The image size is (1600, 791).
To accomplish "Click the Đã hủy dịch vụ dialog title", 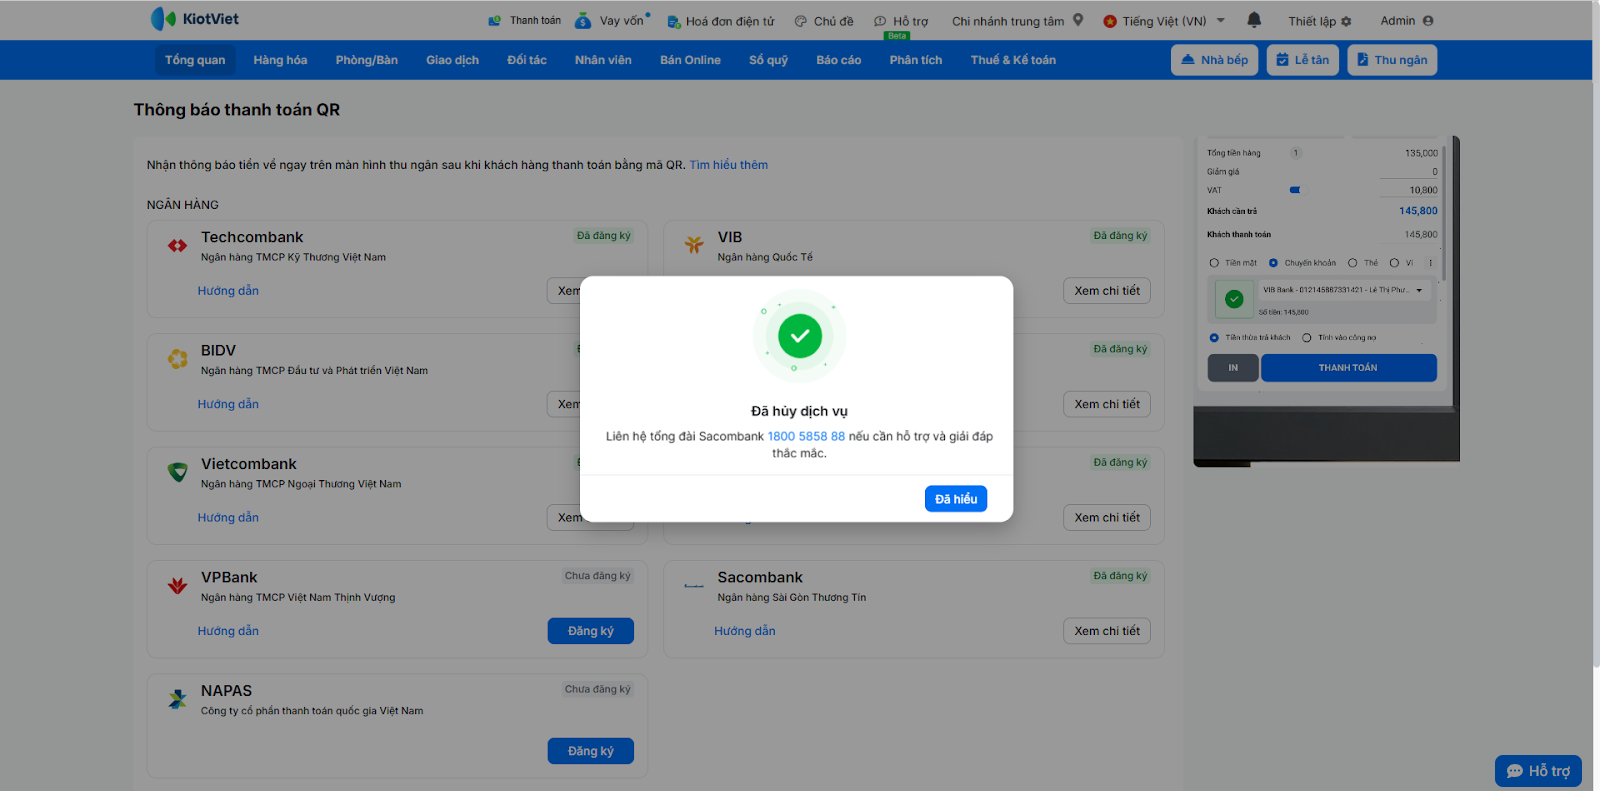I will (x=799, y=411).
